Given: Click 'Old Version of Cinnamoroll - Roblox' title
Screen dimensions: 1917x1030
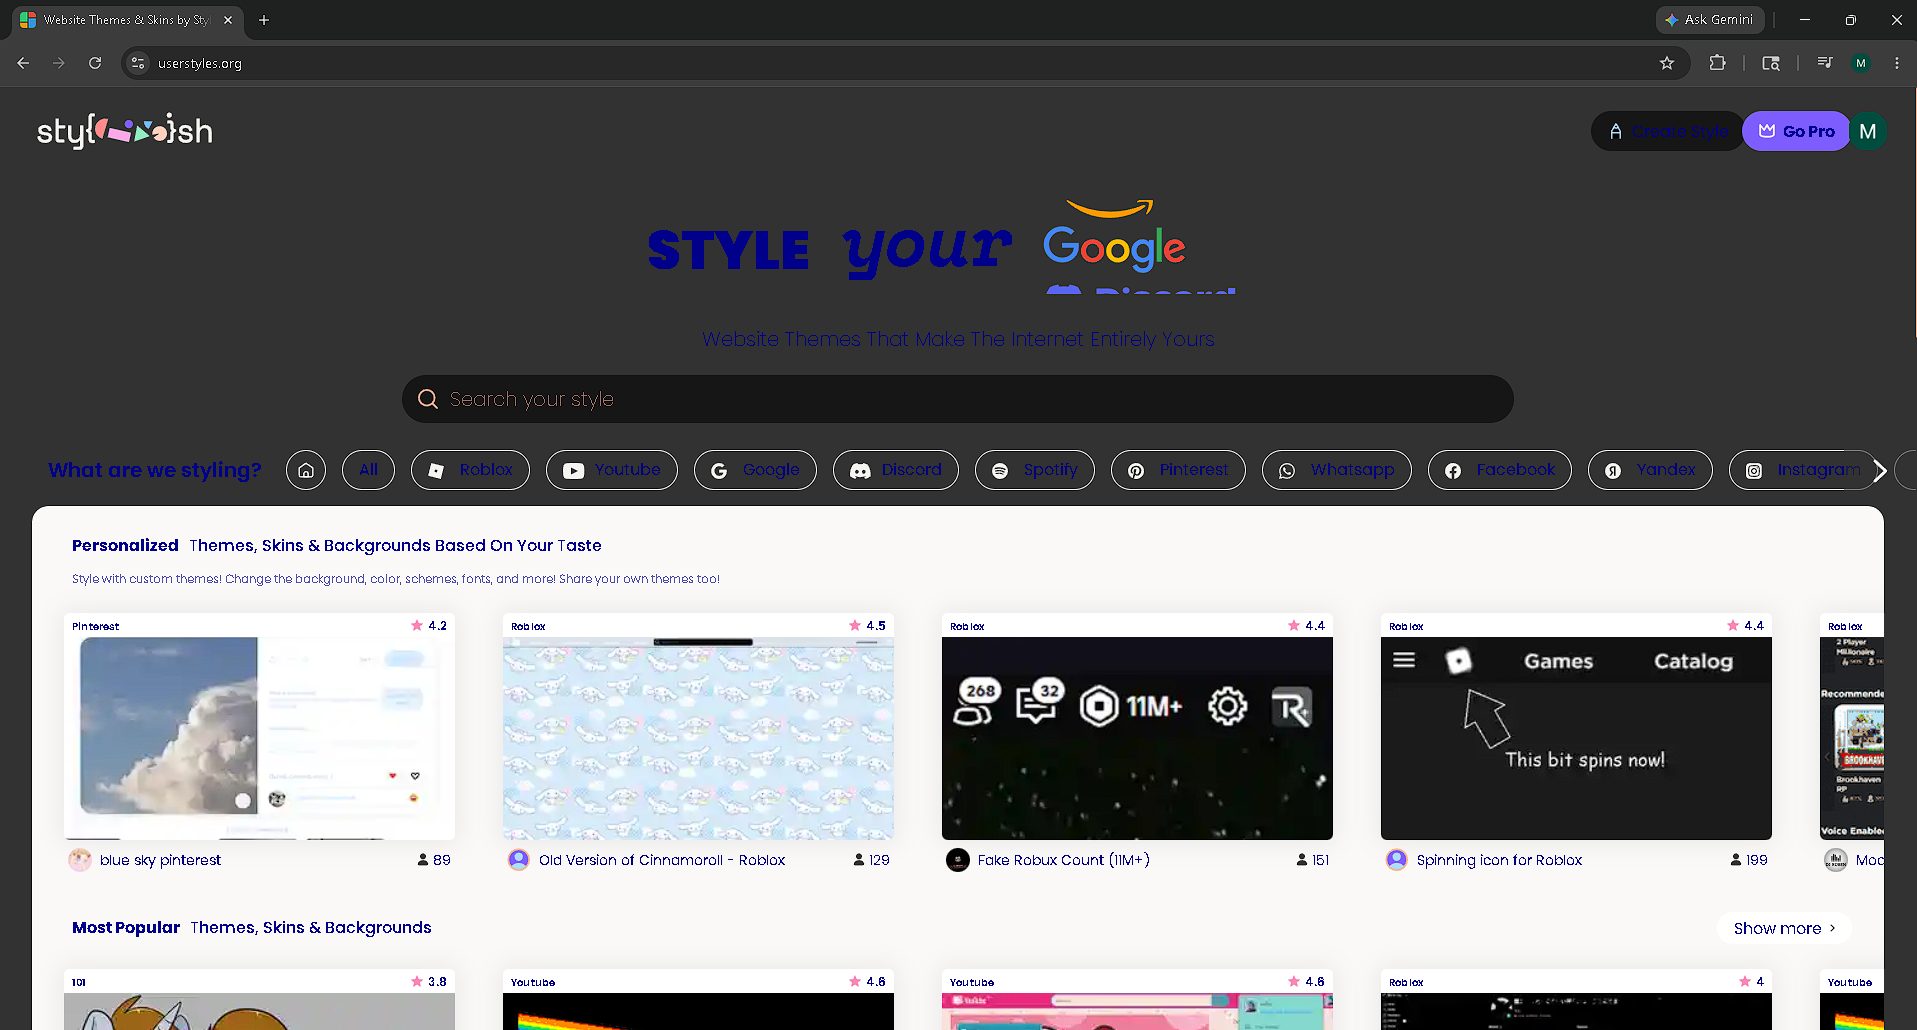Looking at the screenshot, I should [x=662, y=860].
